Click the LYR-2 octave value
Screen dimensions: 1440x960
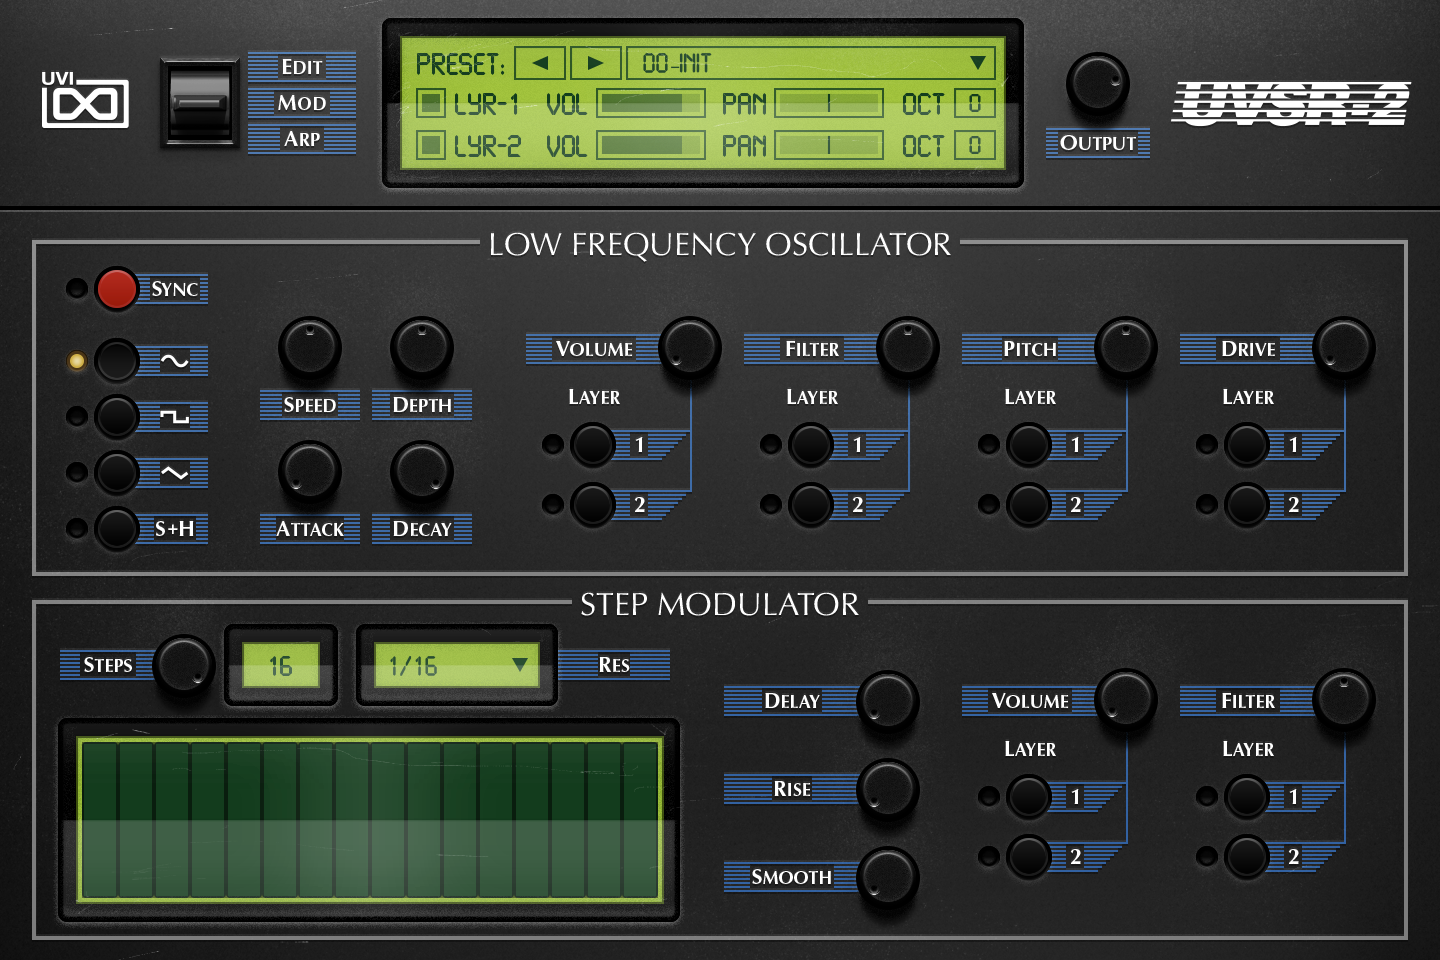pyautogui.click(x=975, y=145)
